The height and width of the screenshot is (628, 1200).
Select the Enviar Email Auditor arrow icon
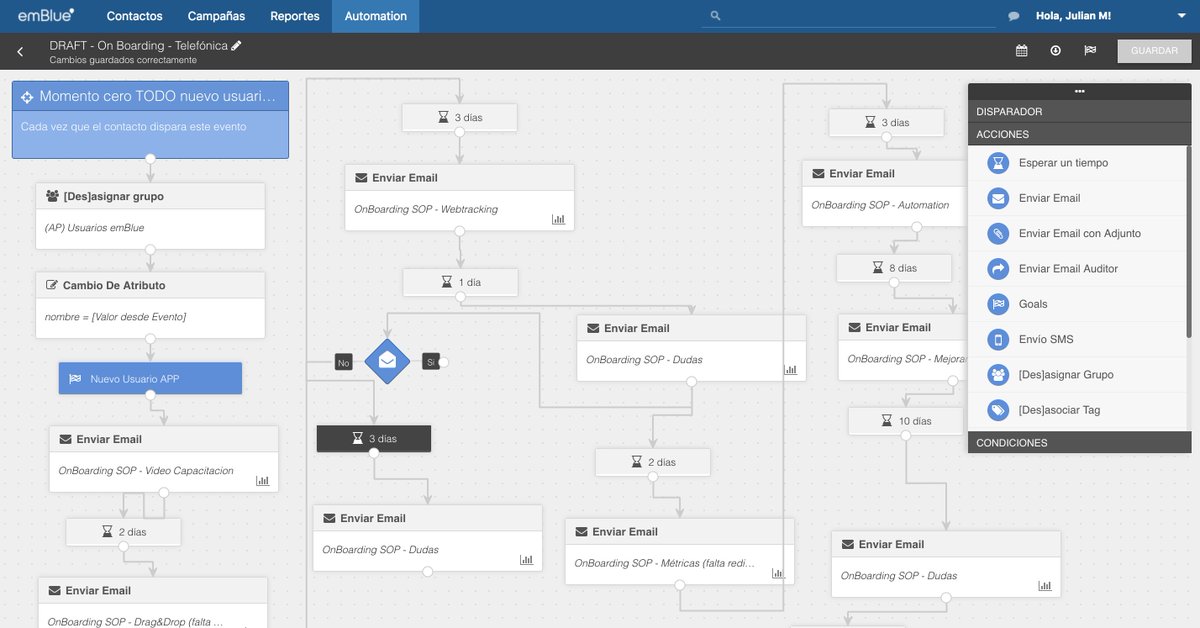point(998,269)
